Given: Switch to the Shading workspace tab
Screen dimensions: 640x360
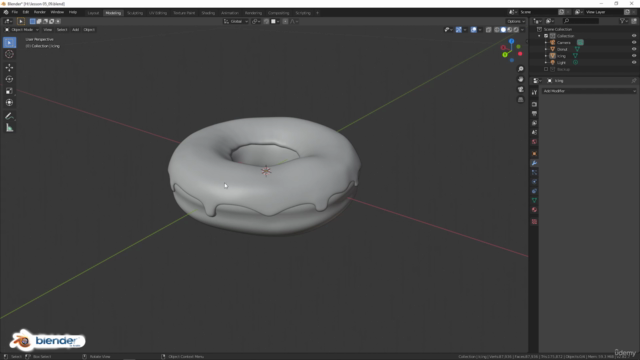Looking at the screenshot, I should pyautogui.click(x=208, y=13).
